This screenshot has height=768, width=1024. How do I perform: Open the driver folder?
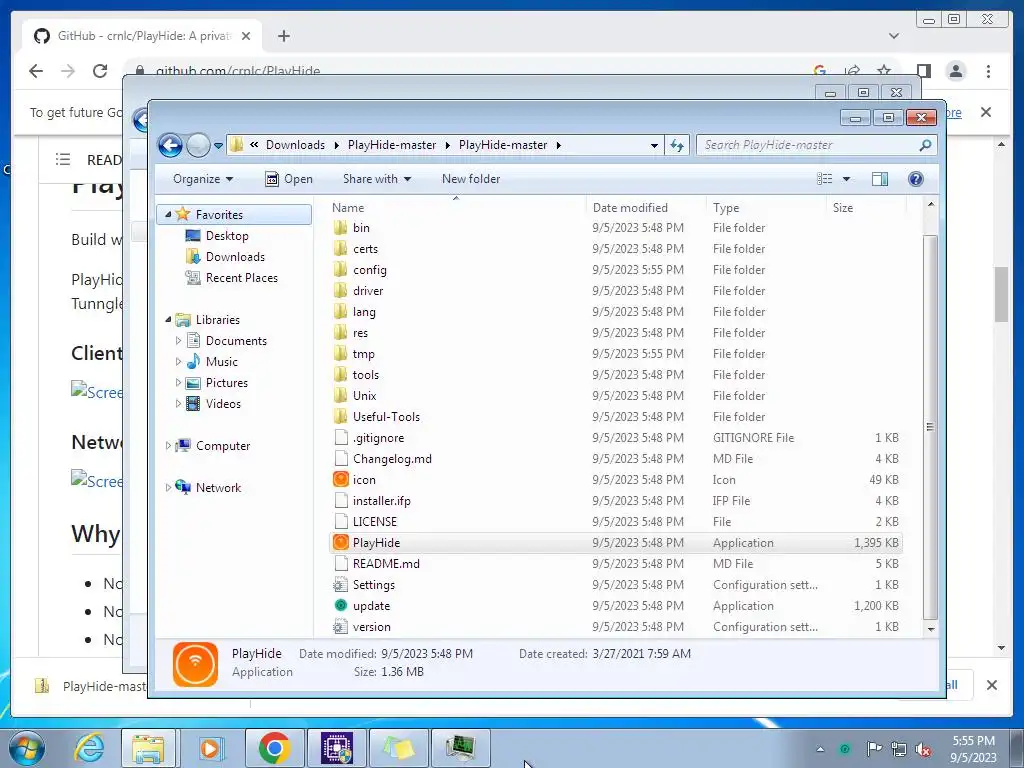point(368,291)
